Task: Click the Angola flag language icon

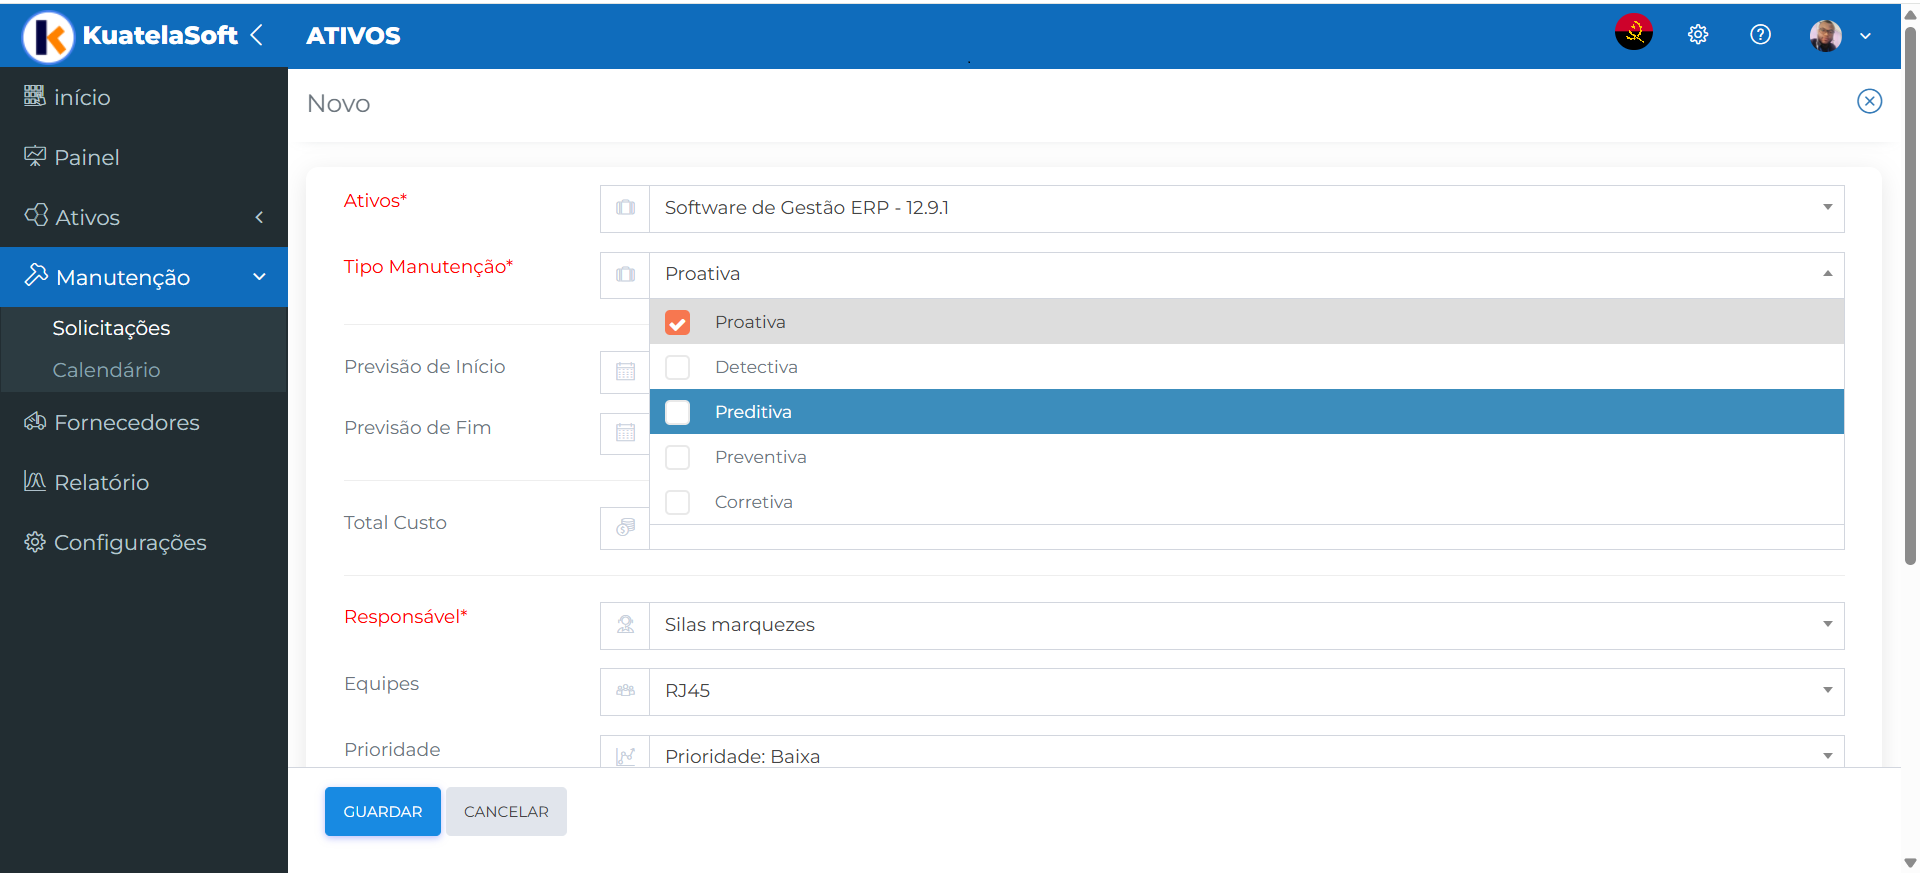Action: point(1633,33)
